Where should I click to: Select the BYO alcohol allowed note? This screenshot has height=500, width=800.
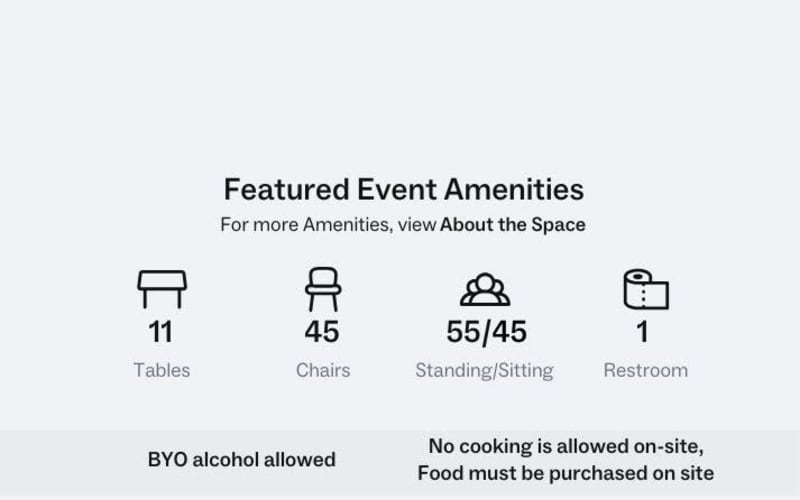[242, 460]
